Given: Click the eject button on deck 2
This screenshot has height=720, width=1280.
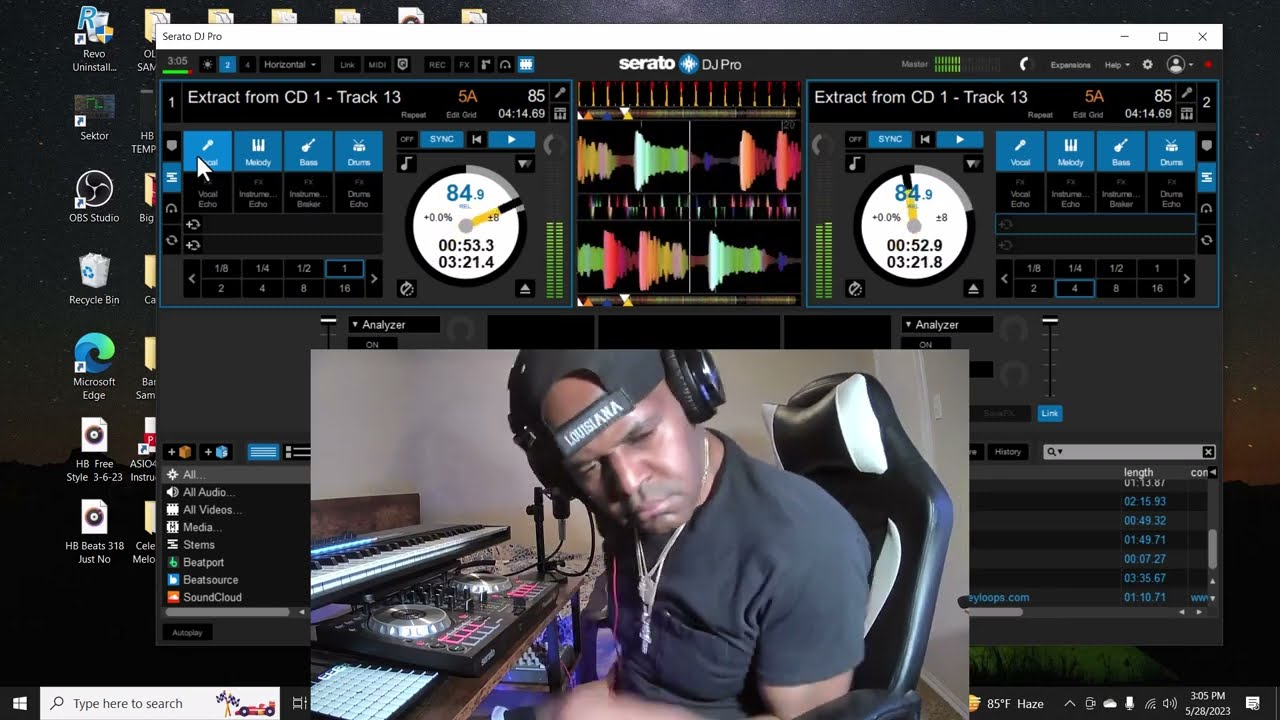Looking at the screenshot, I should coord(973,289).
